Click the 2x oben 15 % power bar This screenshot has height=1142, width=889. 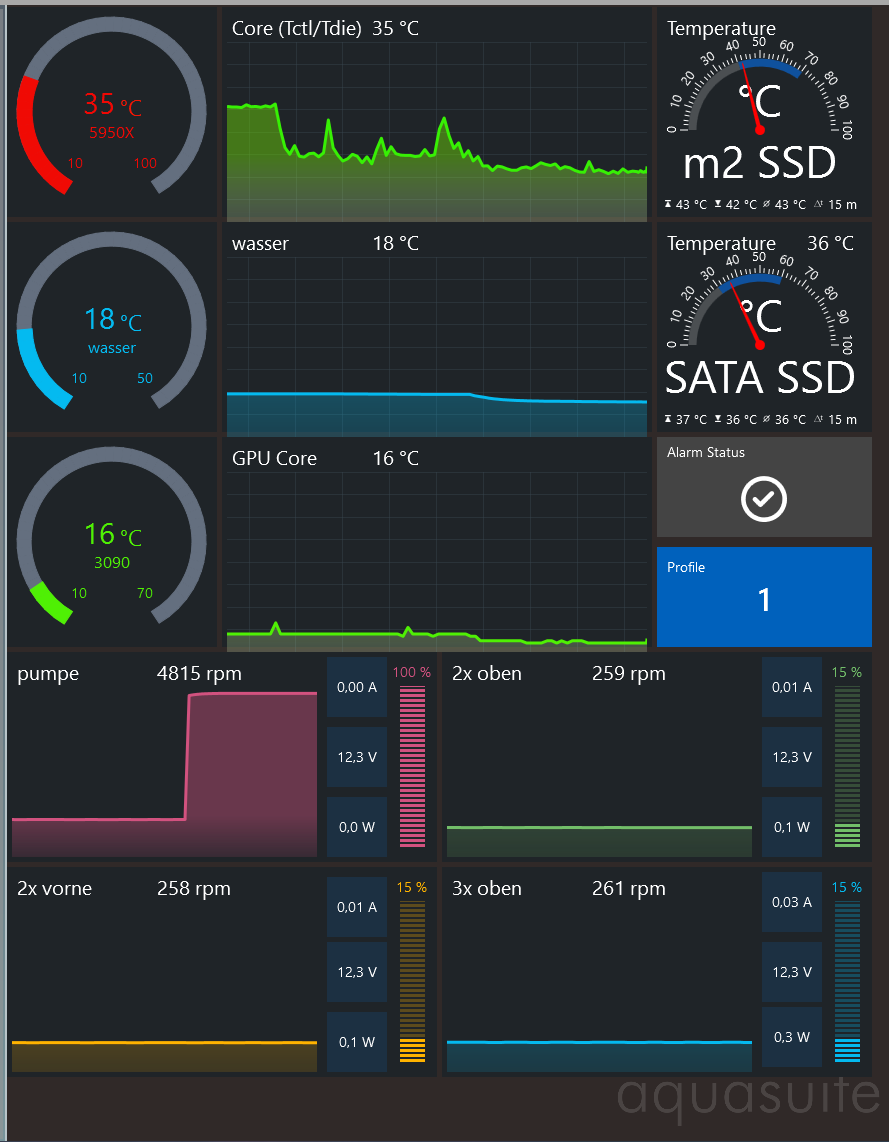click(x=847, y=766)
